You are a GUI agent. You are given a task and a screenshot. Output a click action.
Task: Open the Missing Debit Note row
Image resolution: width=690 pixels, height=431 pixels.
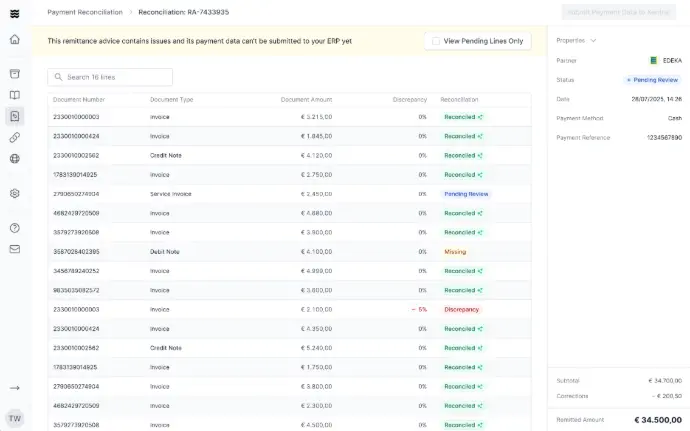289,252
